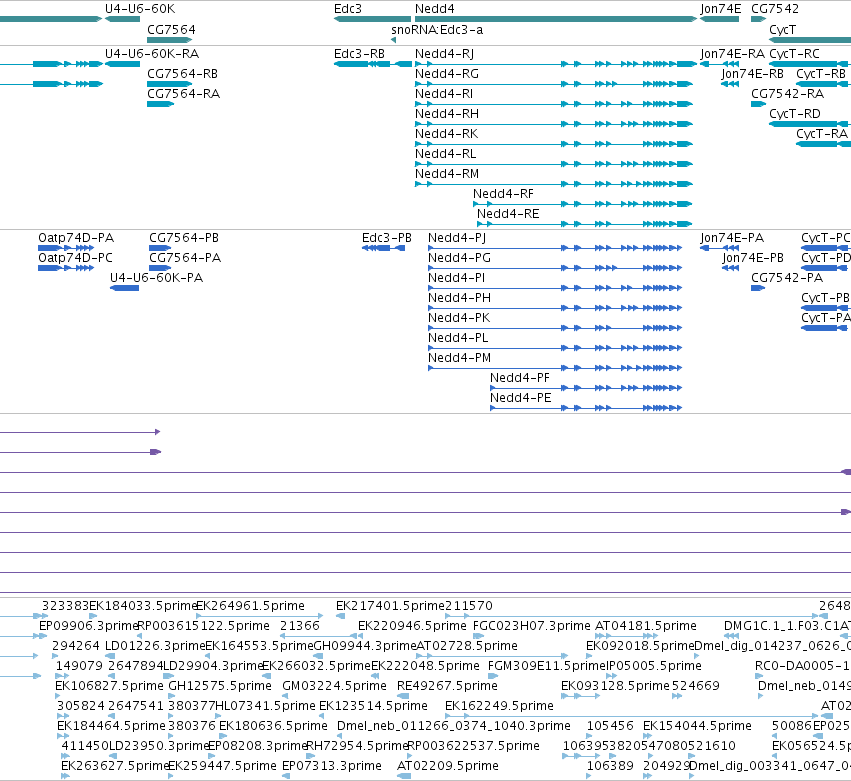Click the EK106827.5prime feature label
Image resolution: width=851 pixels, height=781 pixels.
click(x=109, y=686)
